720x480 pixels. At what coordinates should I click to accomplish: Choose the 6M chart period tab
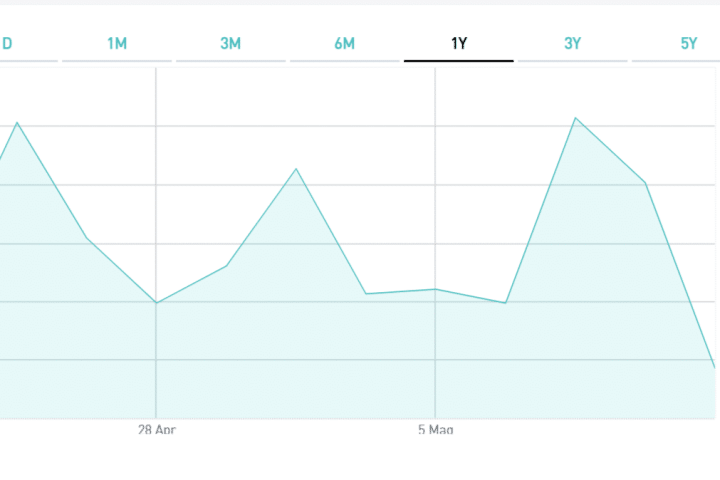point(345,43)
